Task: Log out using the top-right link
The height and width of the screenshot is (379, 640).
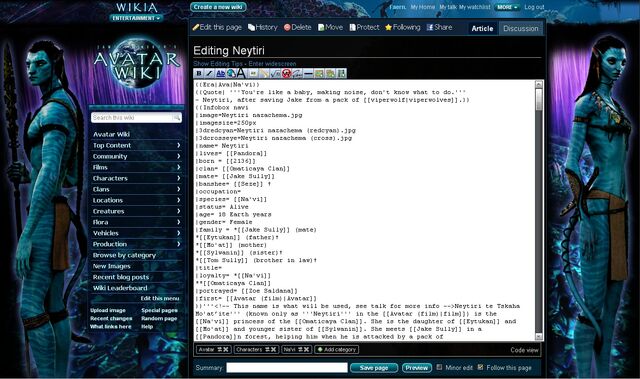Action: point(534,7)
